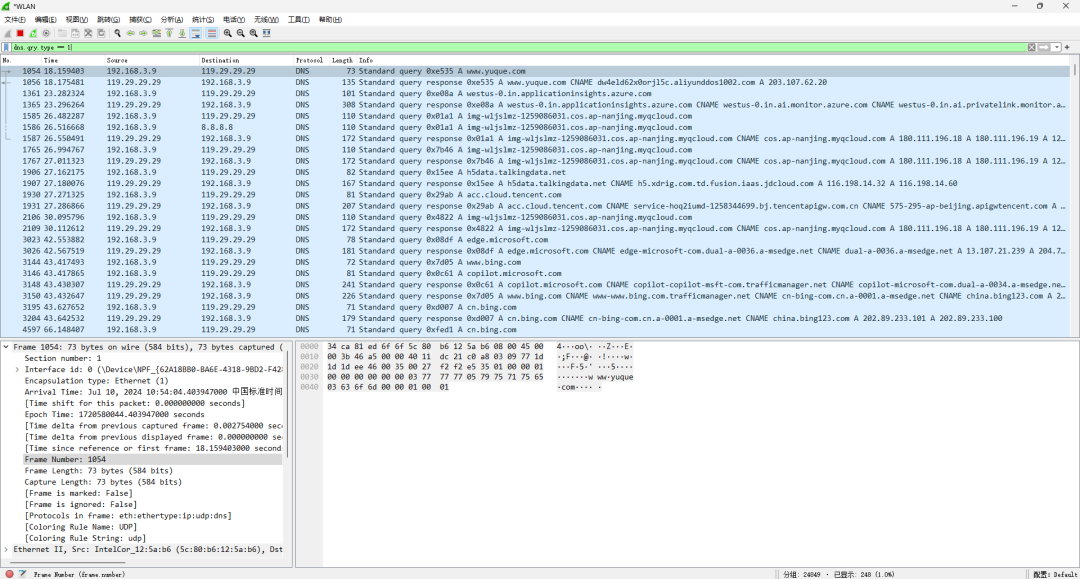Toggle packet list colorization
Image resolution: width=1080 pixels, height=579 pixels.
pyautogui.click(x=211, y=33)
